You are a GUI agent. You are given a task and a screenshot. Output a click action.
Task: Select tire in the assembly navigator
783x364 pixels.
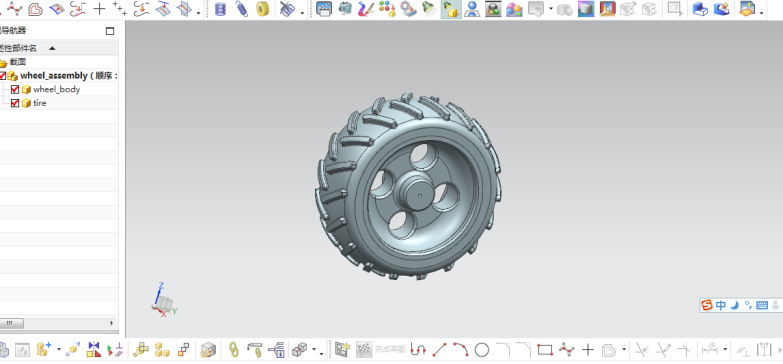(39, 103)
